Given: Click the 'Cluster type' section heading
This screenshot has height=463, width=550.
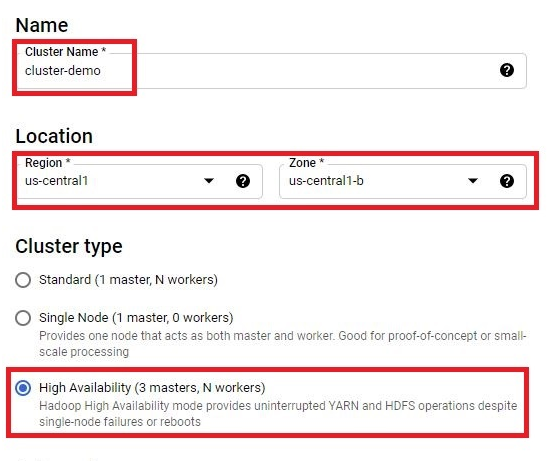Looking at the screenshot, I should [x=69, y=246].
